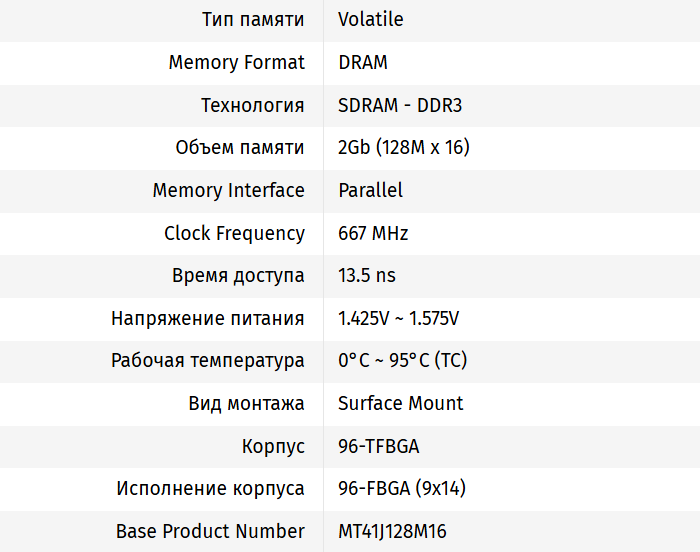Click the "Memory Interface" label
700x552 pixels.
point(228,190)
